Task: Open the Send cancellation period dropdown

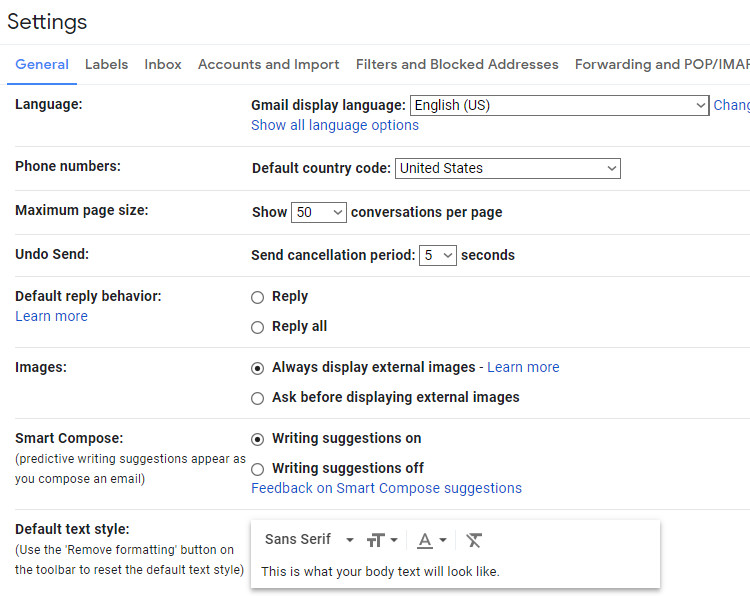Action: (x=438, y=255)
